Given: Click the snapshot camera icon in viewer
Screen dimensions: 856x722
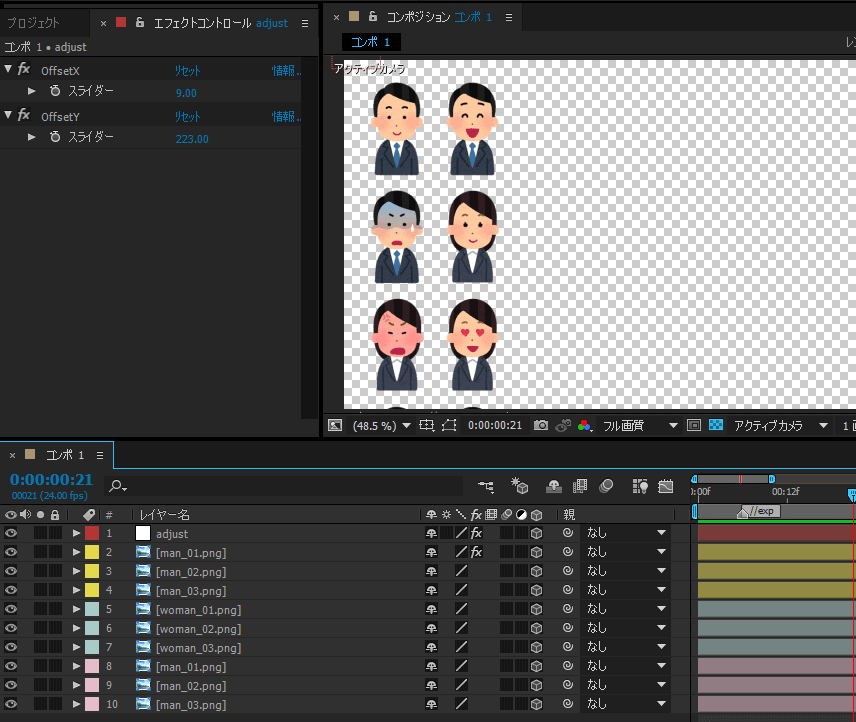Looking at the screenshot, I should coord(541,425).
